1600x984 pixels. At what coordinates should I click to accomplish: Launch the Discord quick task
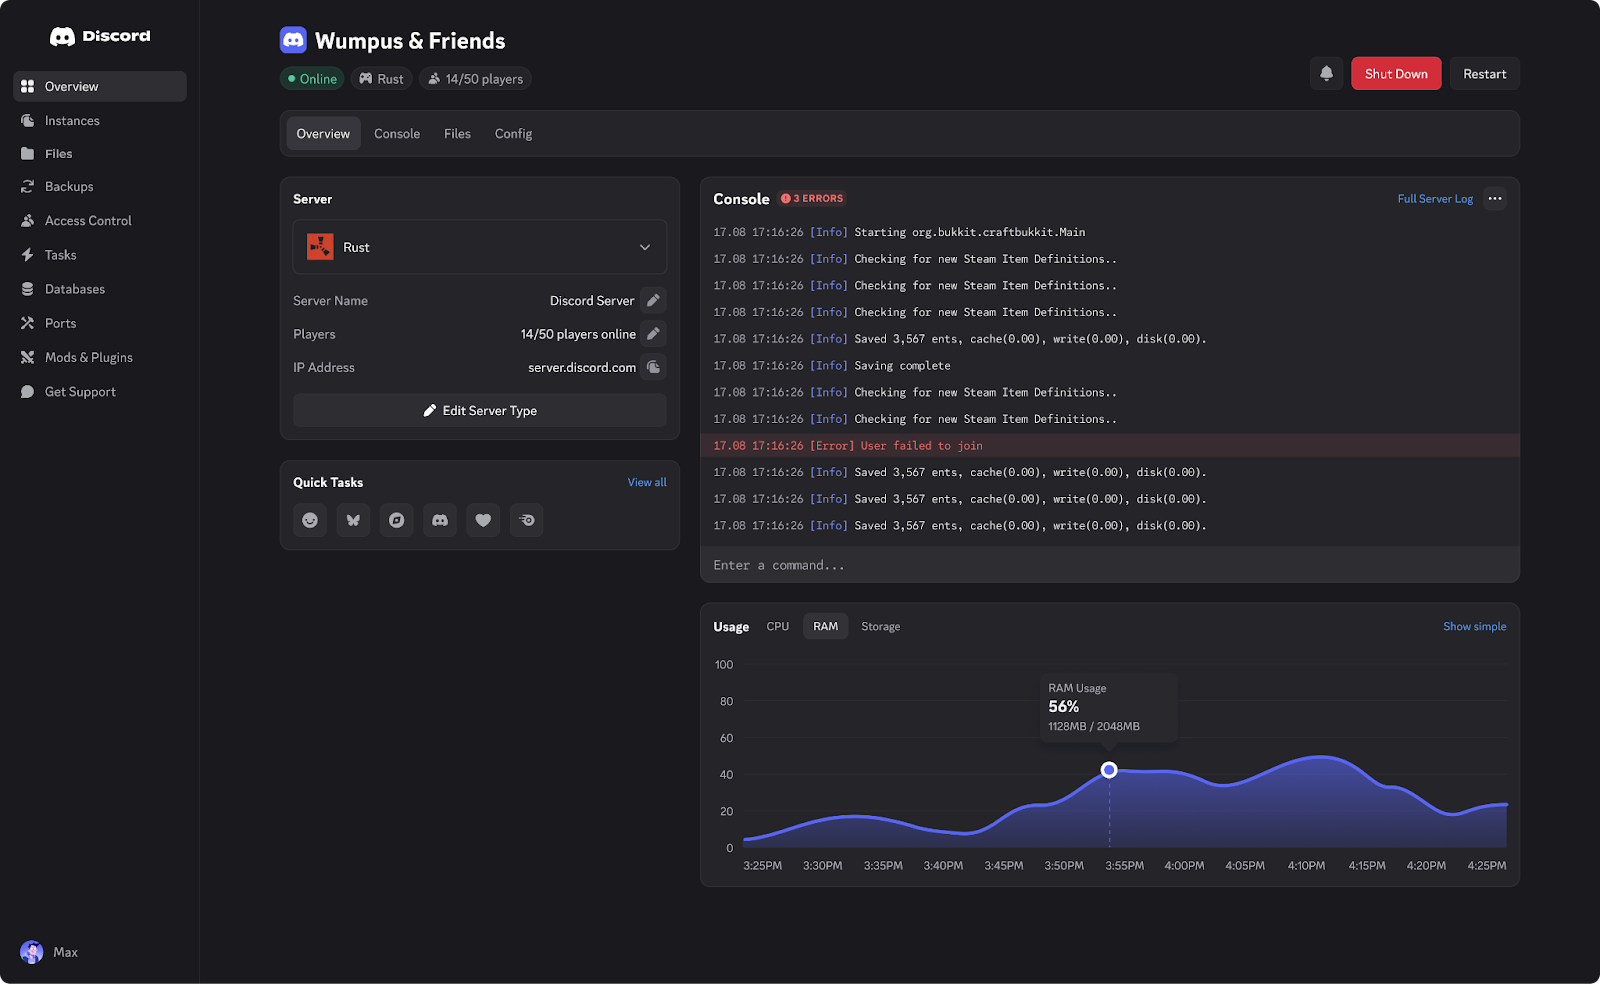pos(439,520)
